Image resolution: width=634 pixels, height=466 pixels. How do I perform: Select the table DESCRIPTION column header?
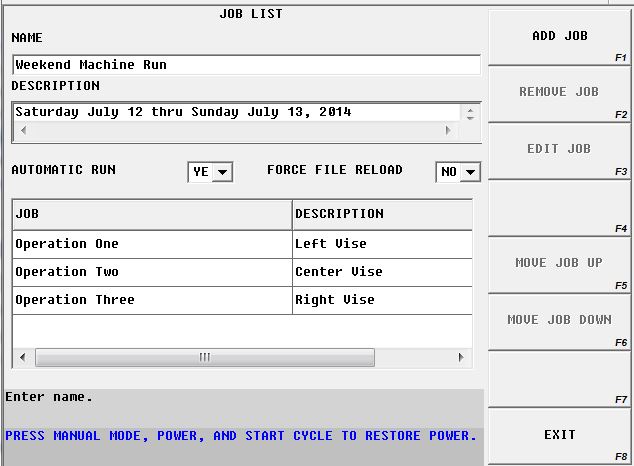[x=382, y=214]
